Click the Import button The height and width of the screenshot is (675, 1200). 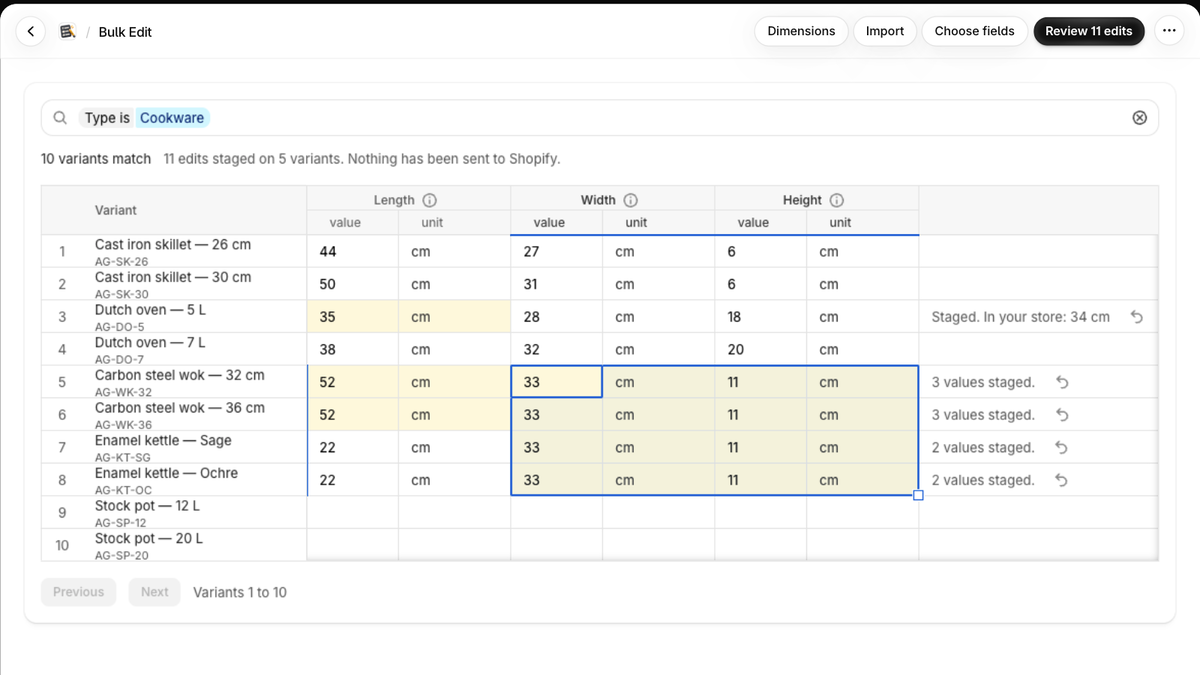885,31
